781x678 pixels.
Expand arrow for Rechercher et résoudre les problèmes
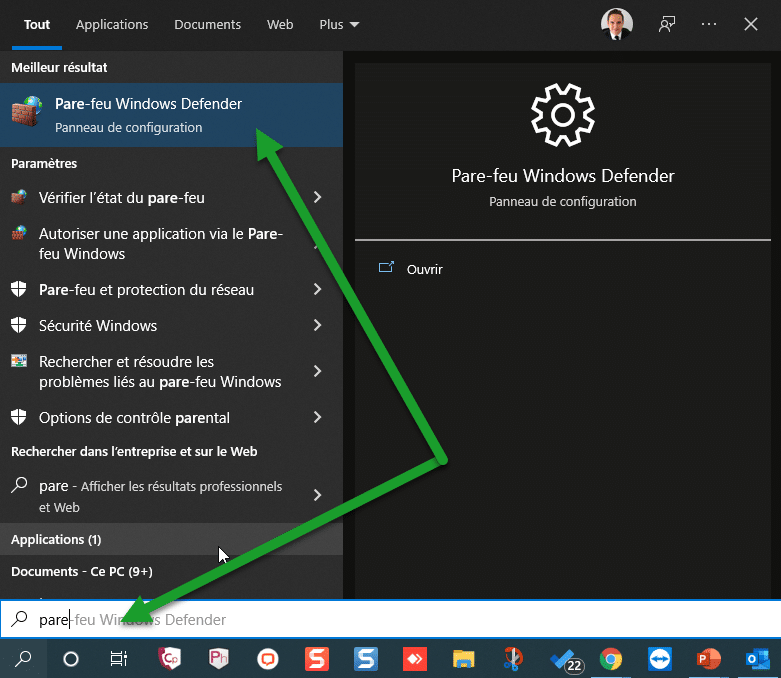(318, 371)
